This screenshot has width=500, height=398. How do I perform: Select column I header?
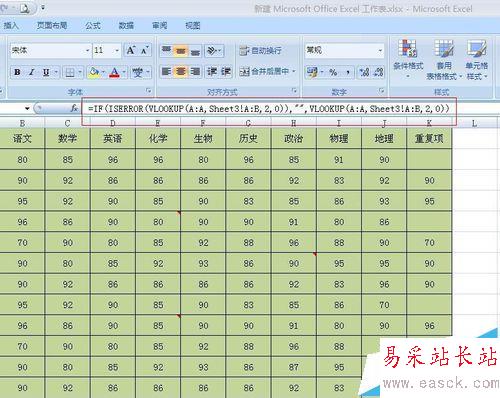click(x=339, y=123)
